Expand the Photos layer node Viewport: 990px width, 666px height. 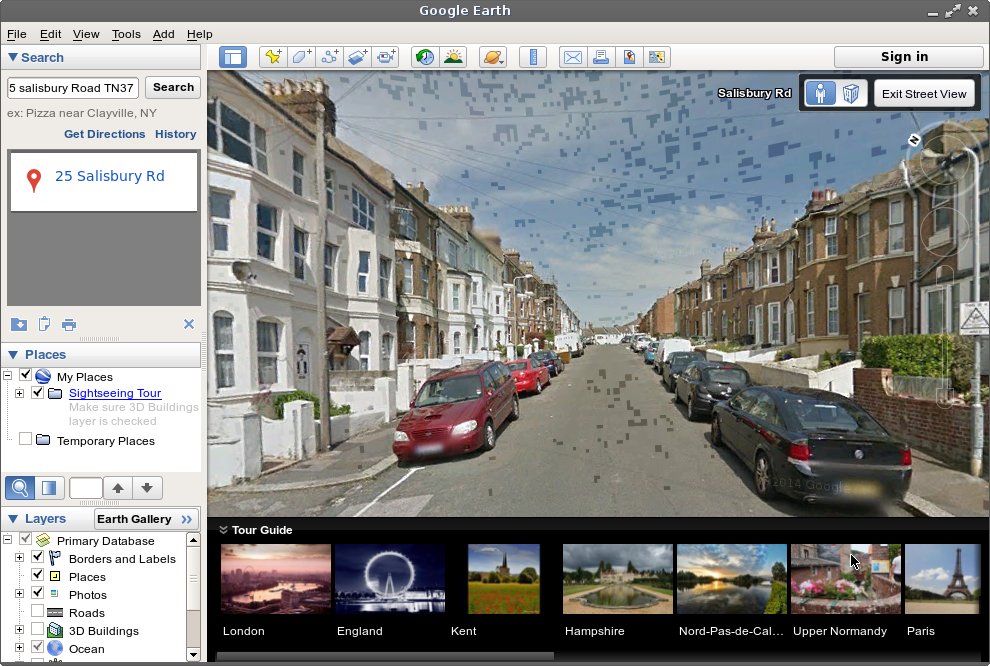(x=20, y=593)
